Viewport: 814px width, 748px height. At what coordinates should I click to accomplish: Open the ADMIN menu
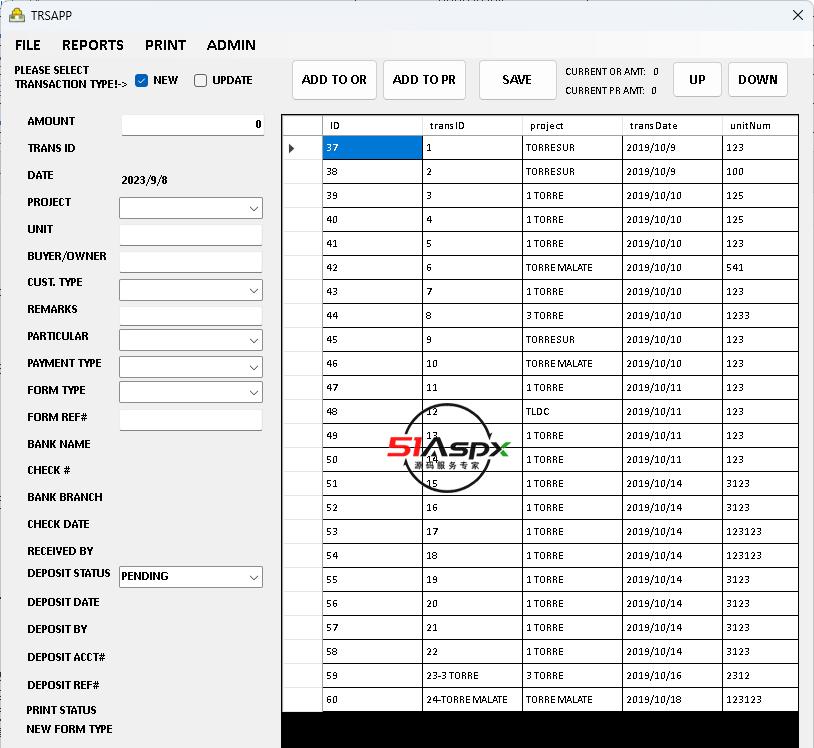pyautogui.click(x=231, y=45)
